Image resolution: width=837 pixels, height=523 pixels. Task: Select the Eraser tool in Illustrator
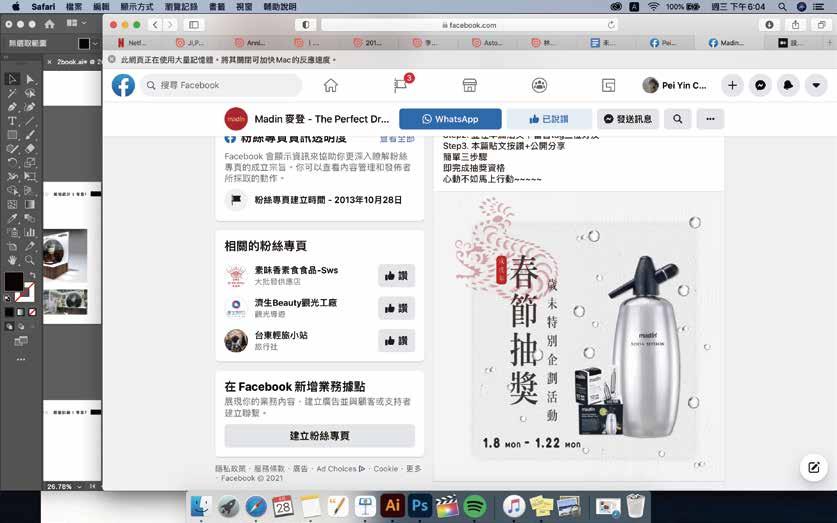click(30, 149)
